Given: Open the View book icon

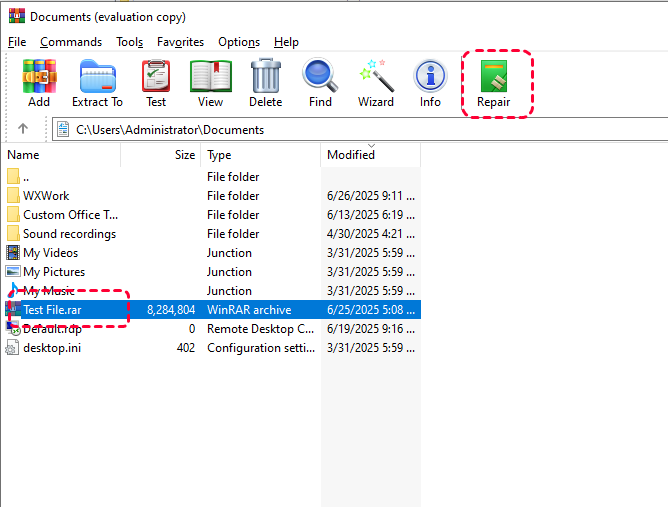Looking at the screenshot, I should [x=210, y=77].
